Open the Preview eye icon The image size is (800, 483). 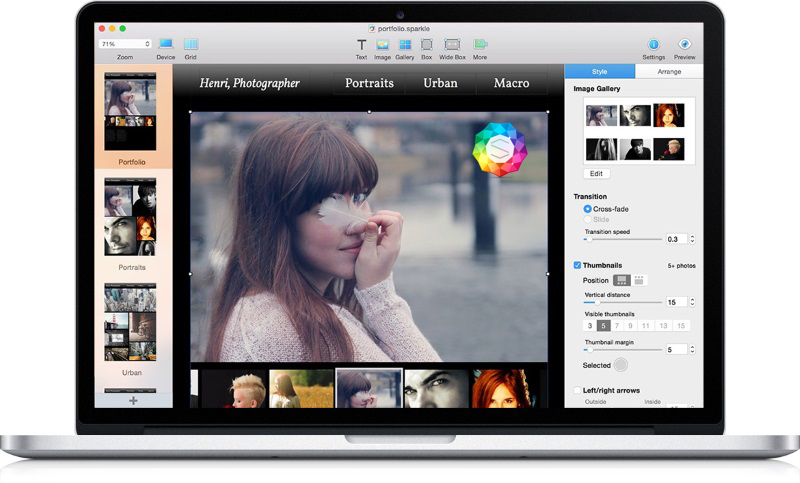click(685, 44)
